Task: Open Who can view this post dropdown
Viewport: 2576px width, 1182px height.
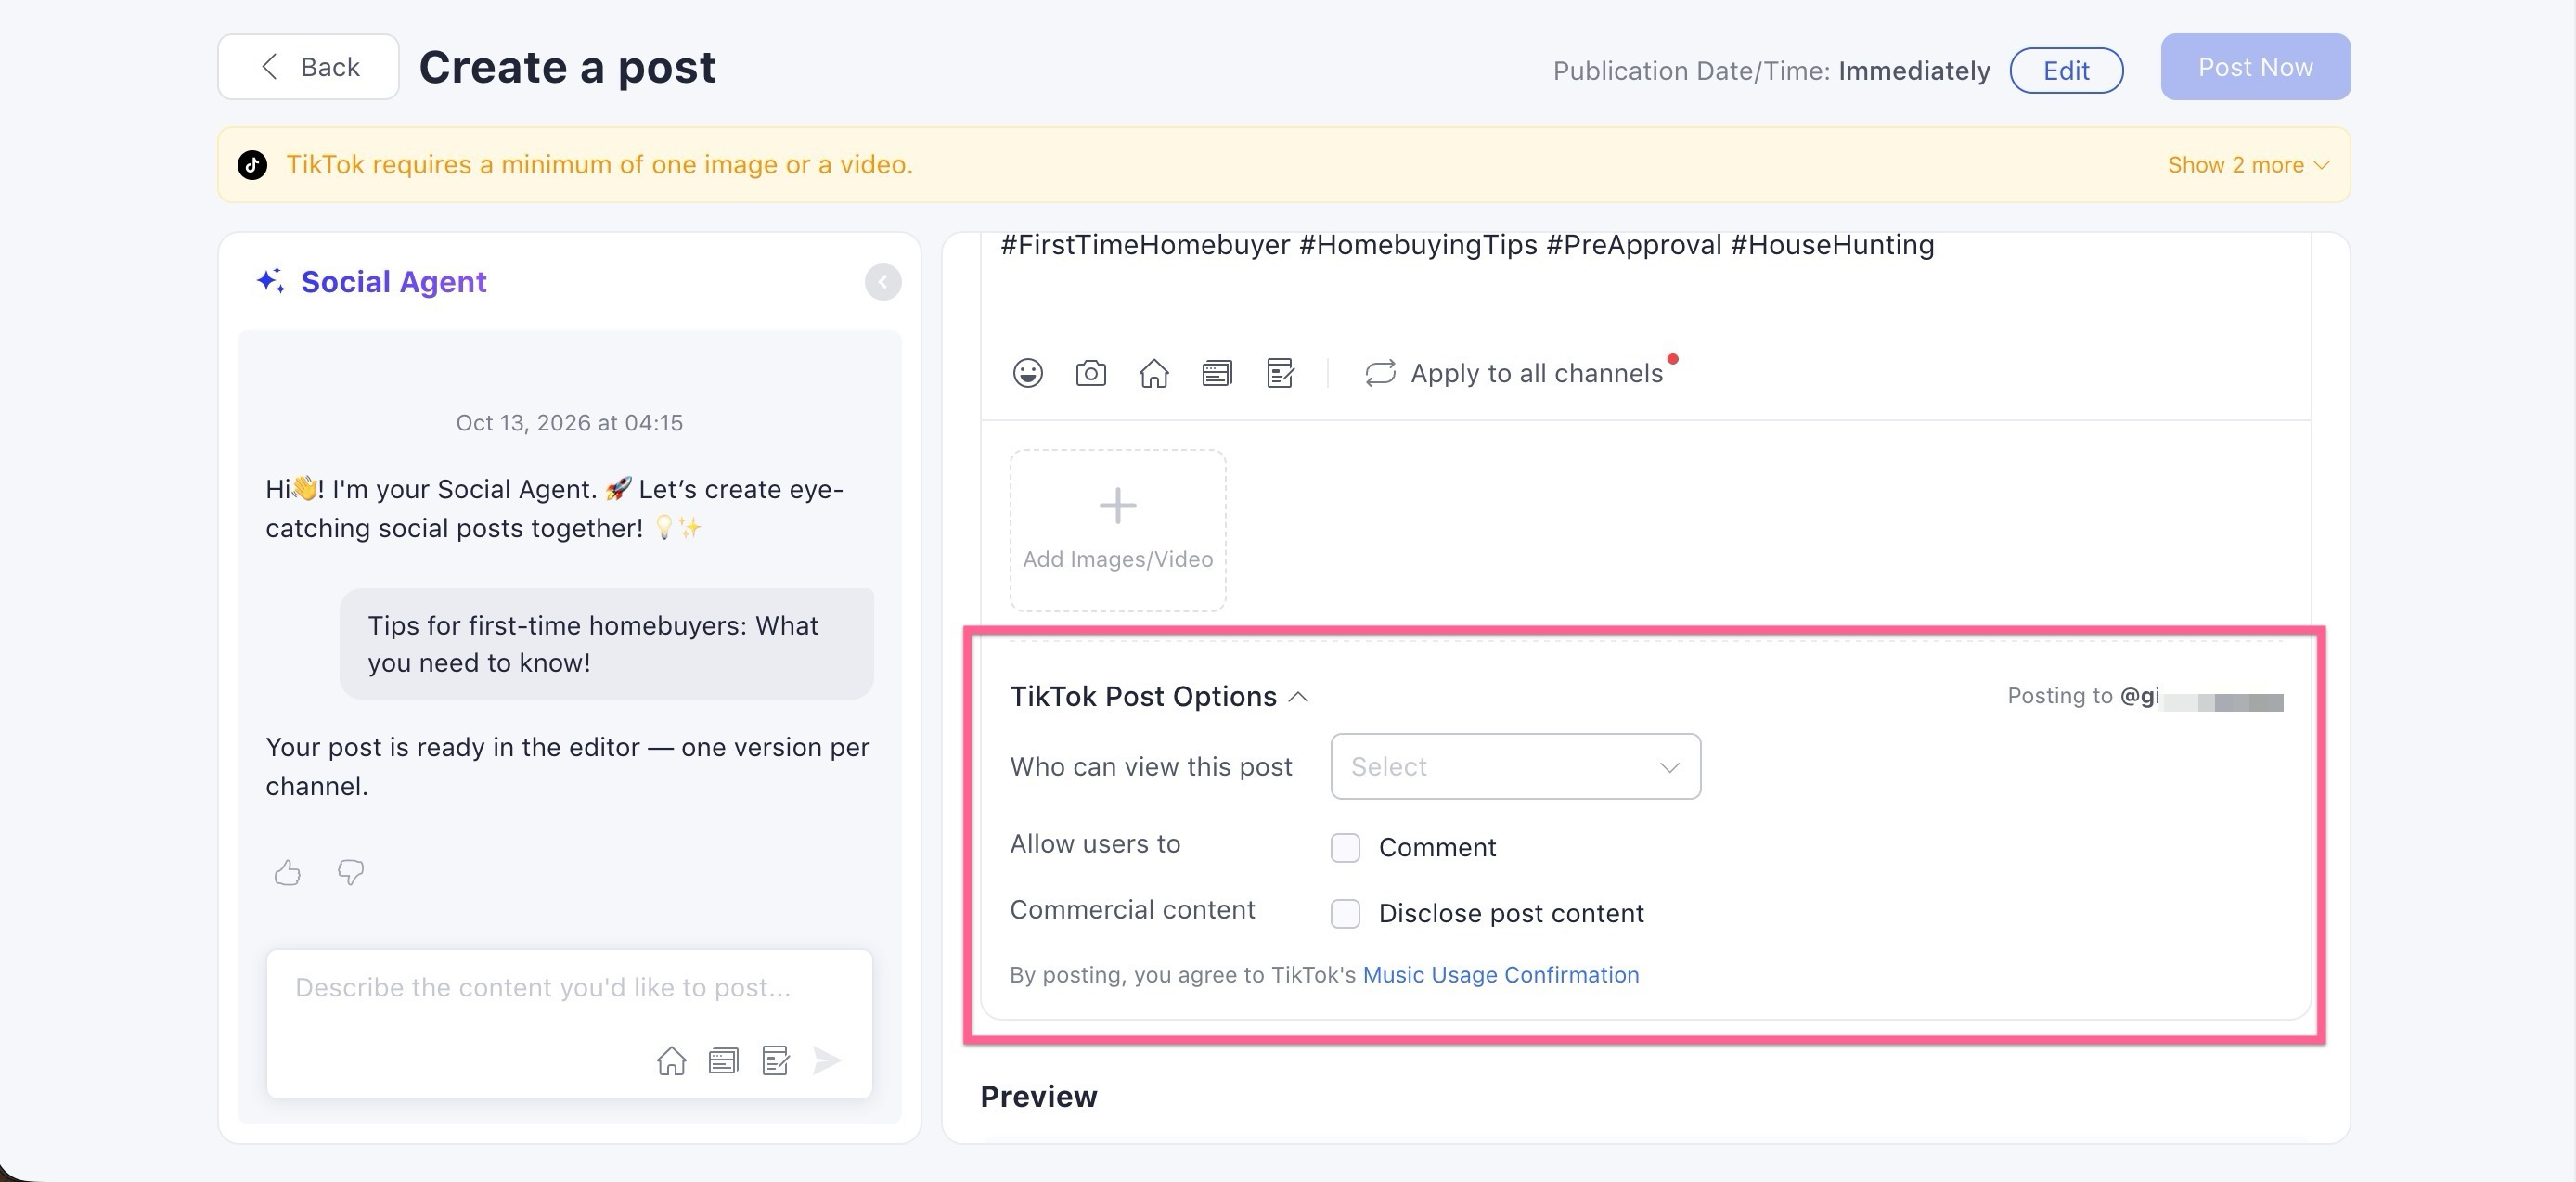Action: click(1515, 767)
